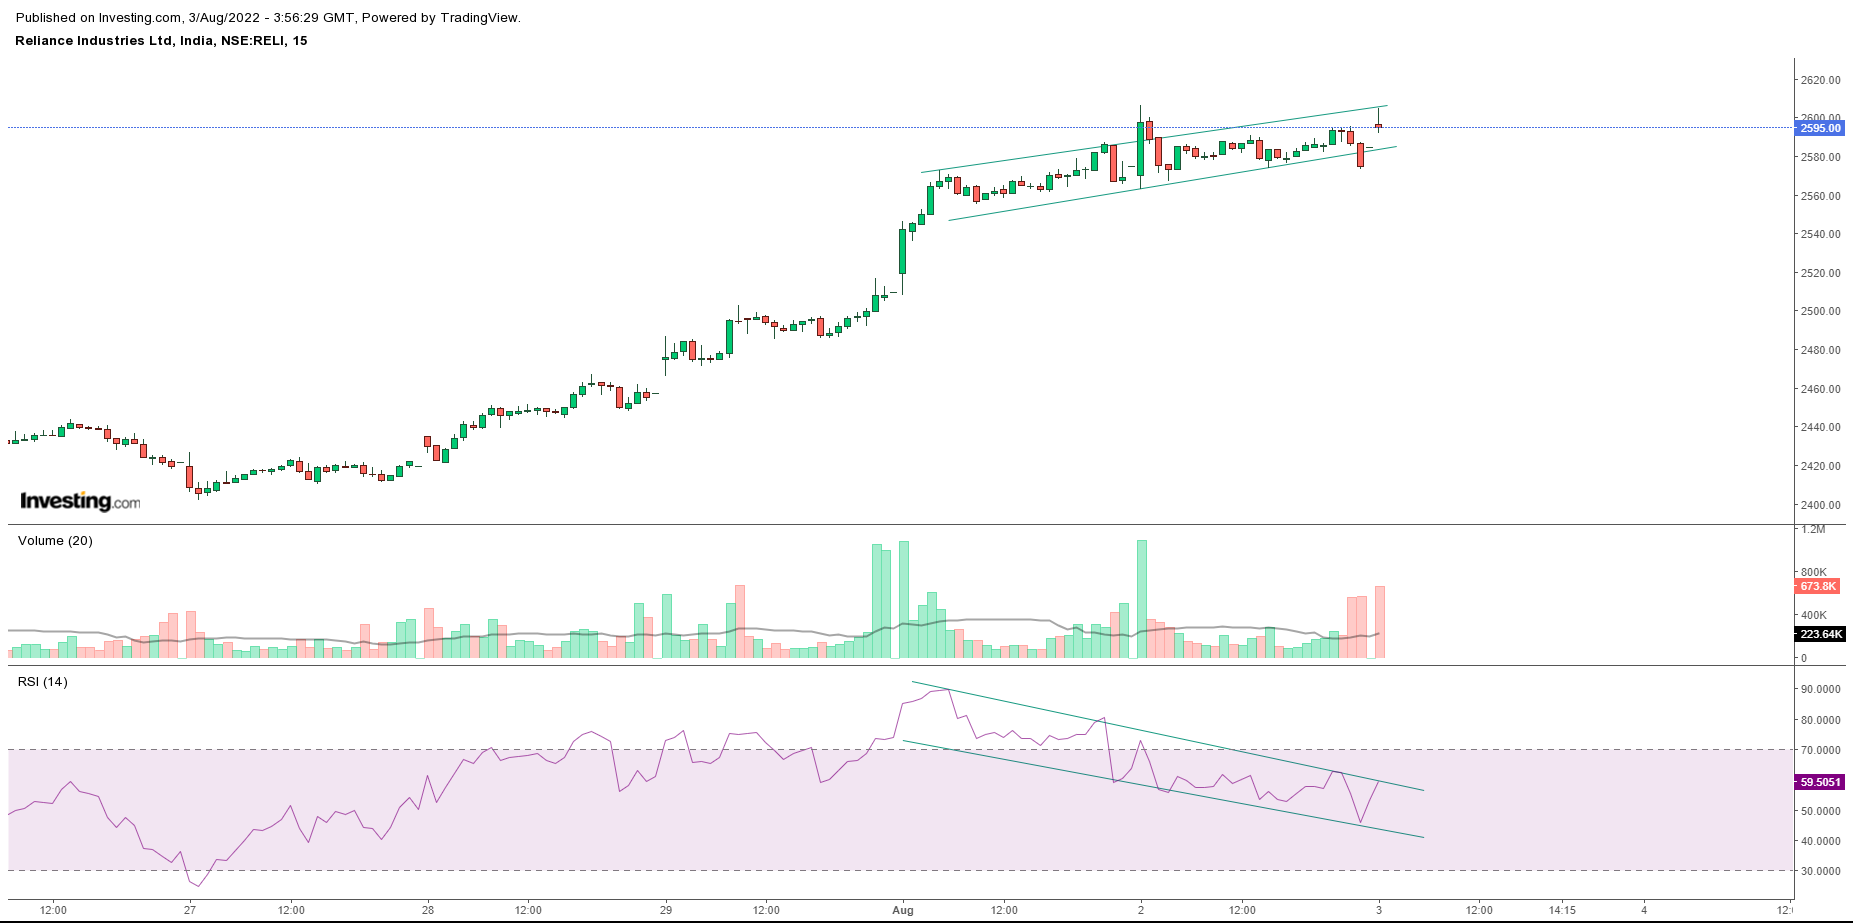This screenshot has width=1853, height=923.
Task: Select the 90.0000 RSI axis level
Action: 1820,689
